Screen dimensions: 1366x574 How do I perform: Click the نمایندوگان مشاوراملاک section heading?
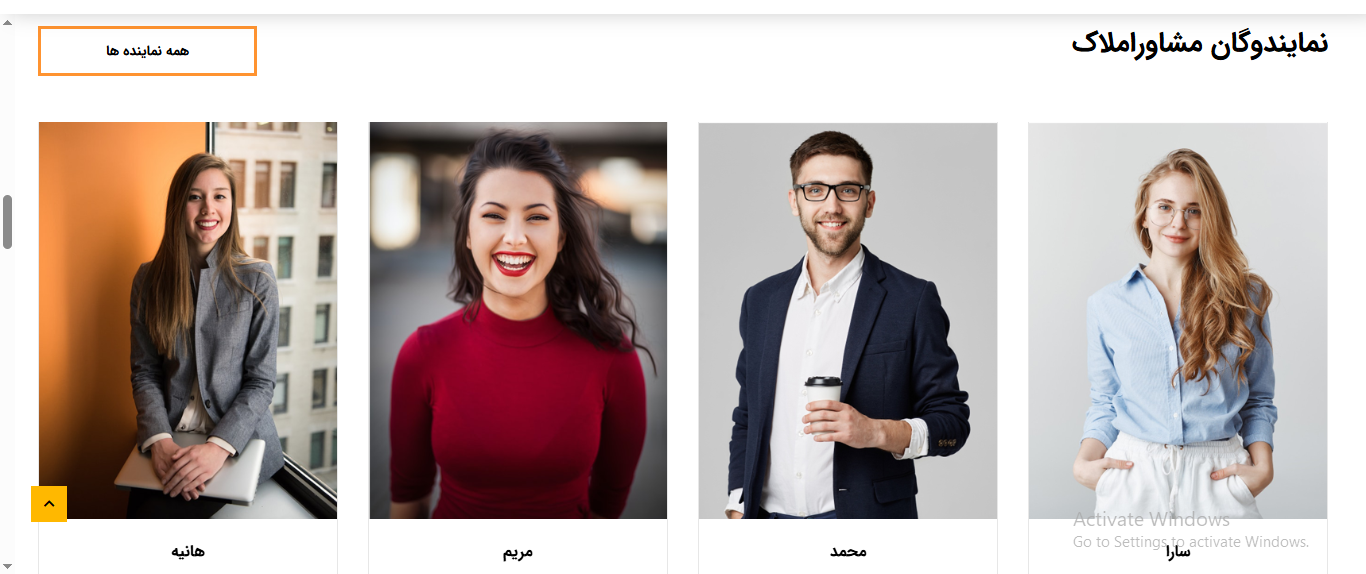(1200, 44)
